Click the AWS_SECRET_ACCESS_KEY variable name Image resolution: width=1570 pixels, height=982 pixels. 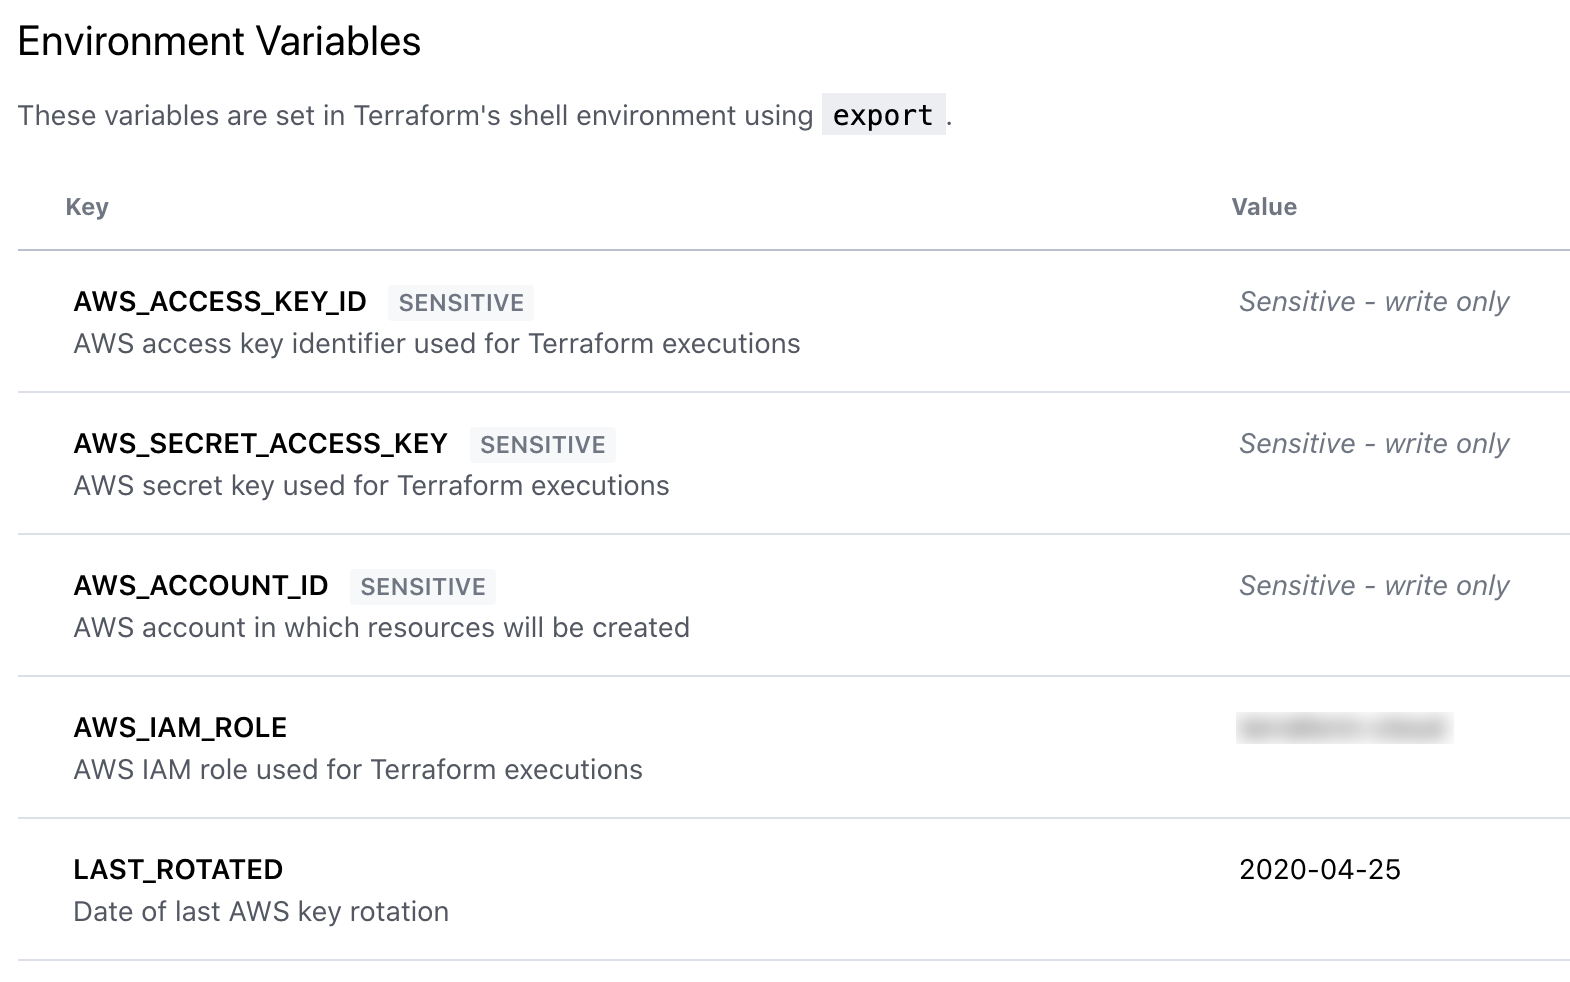[x=260, y=444]
